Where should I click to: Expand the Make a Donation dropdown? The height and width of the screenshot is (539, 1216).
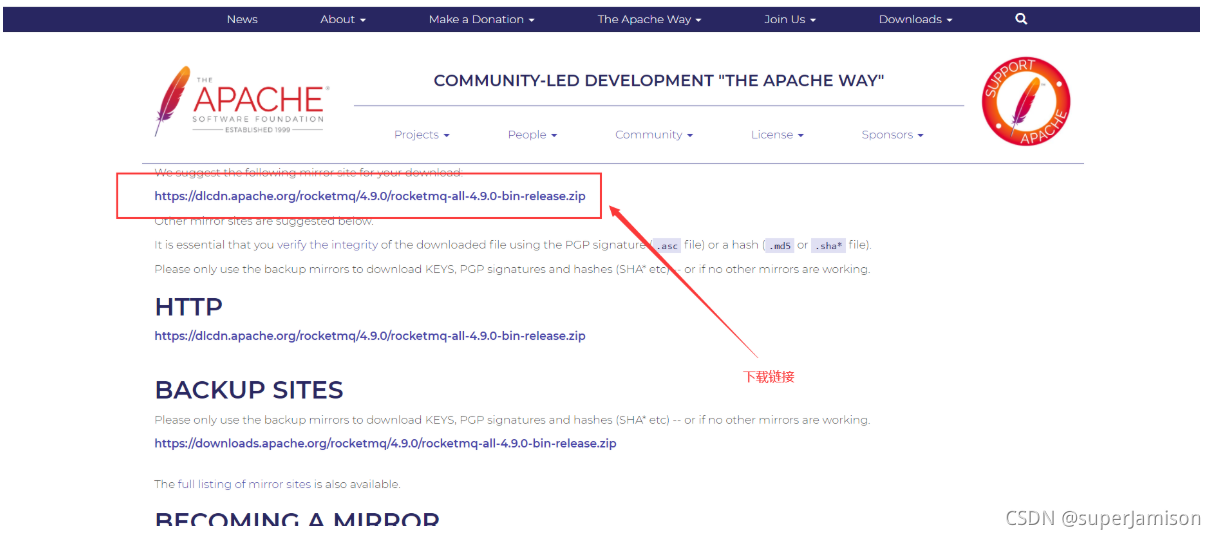(x=482, y=19)
